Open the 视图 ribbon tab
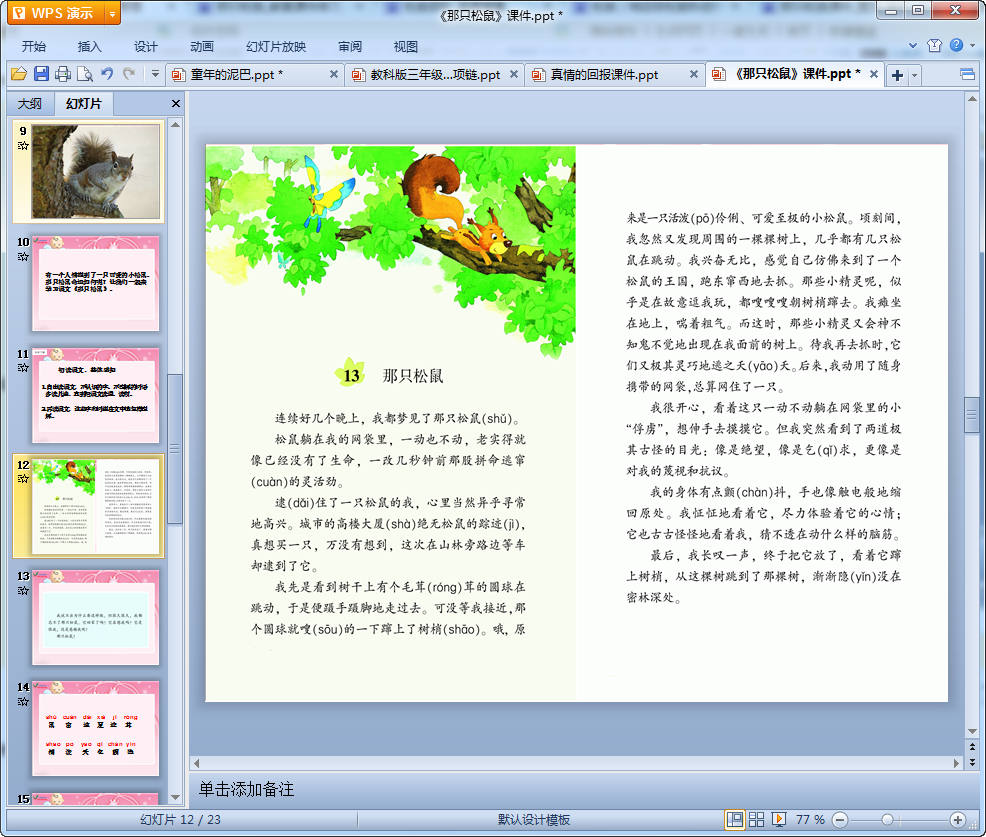 [406, 47]
